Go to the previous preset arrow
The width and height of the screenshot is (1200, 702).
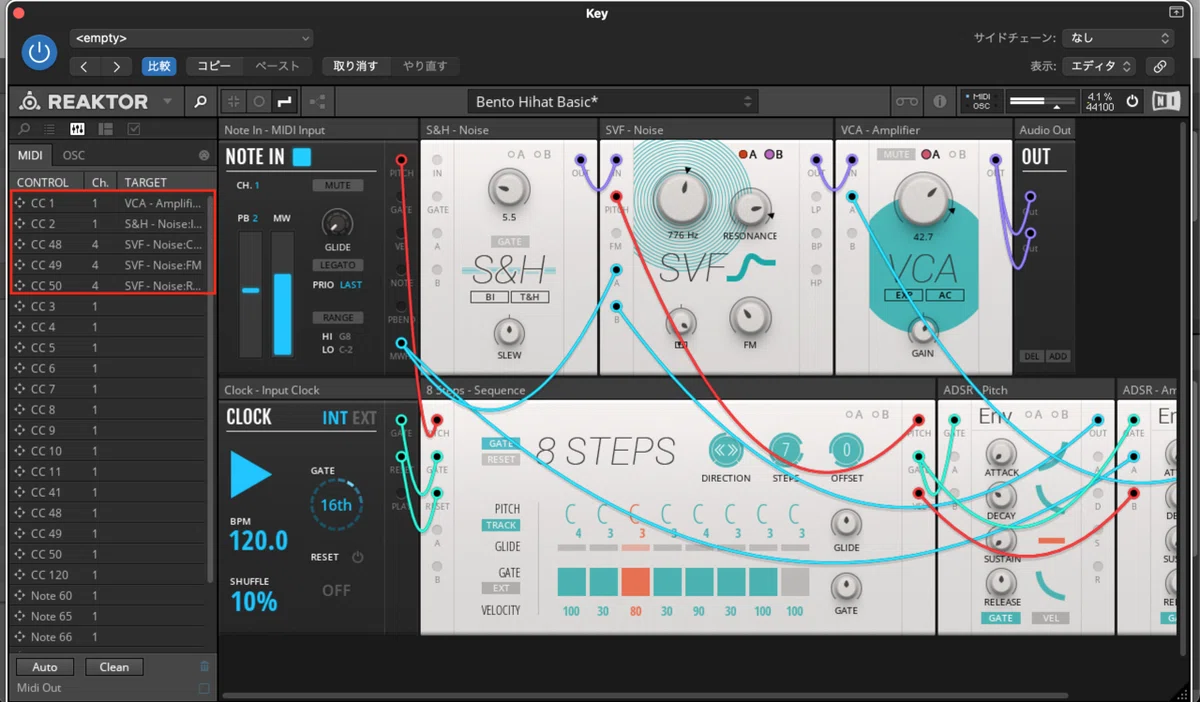click(x=84, y=66)
